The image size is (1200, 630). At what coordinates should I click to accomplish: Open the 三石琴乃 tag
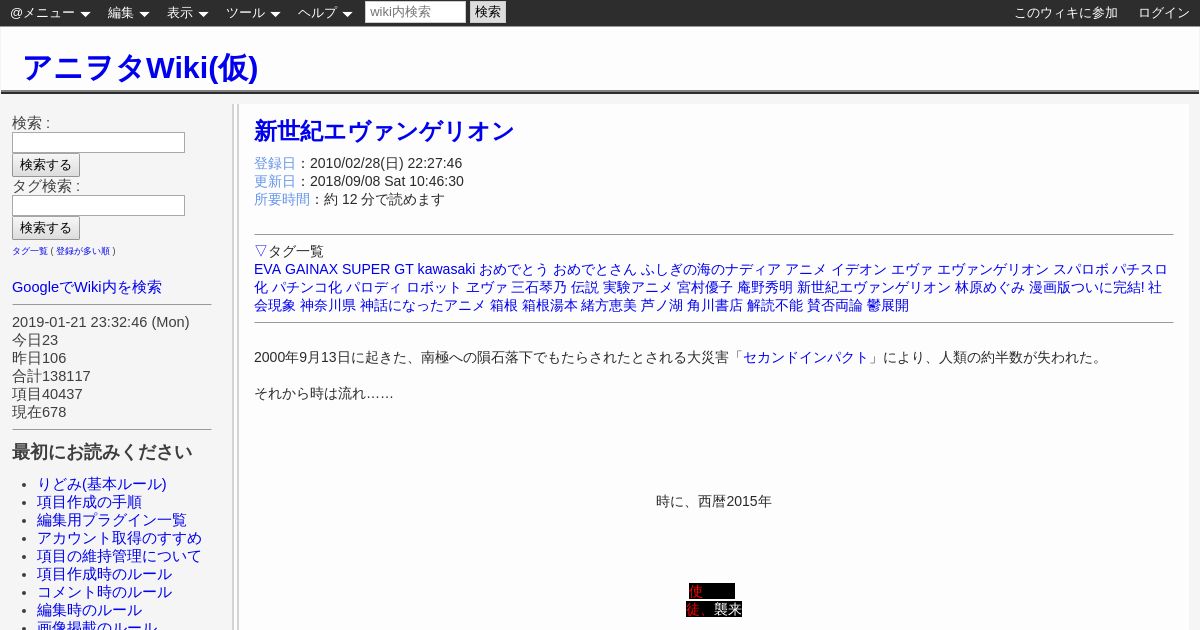tap(539, 288)
